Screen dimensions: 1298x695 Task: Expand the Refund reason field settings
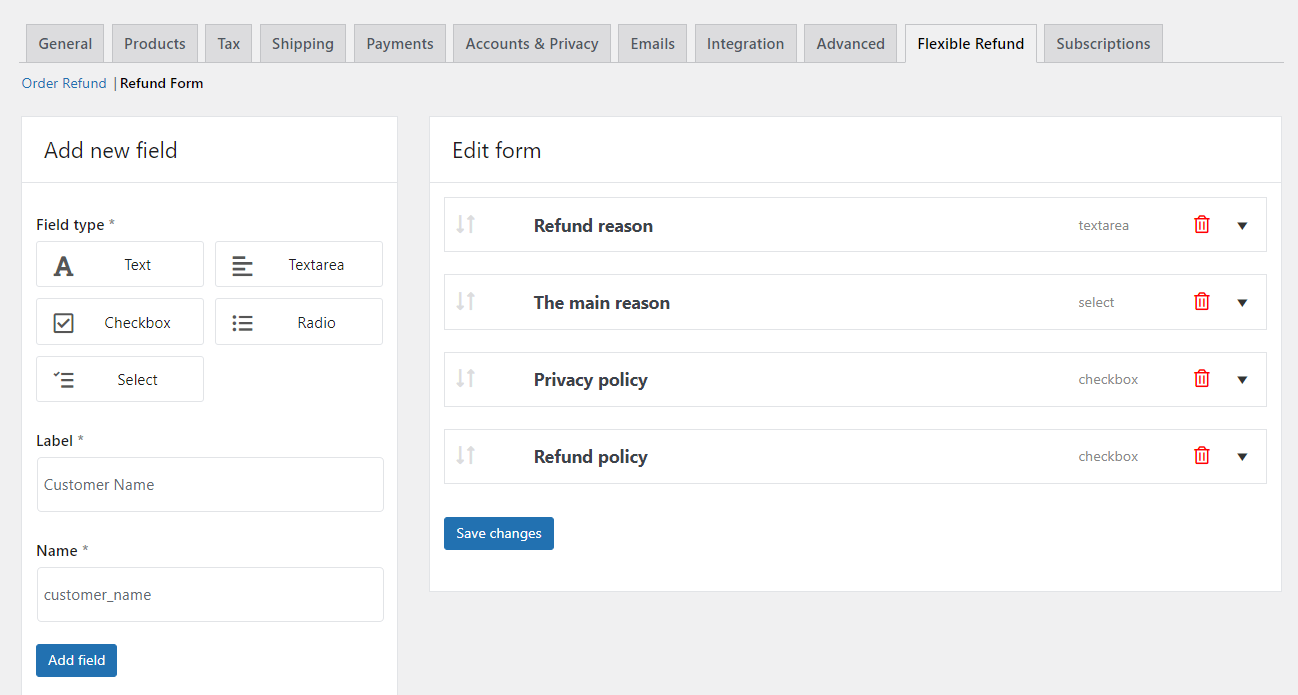click(x=1242, y=226)
